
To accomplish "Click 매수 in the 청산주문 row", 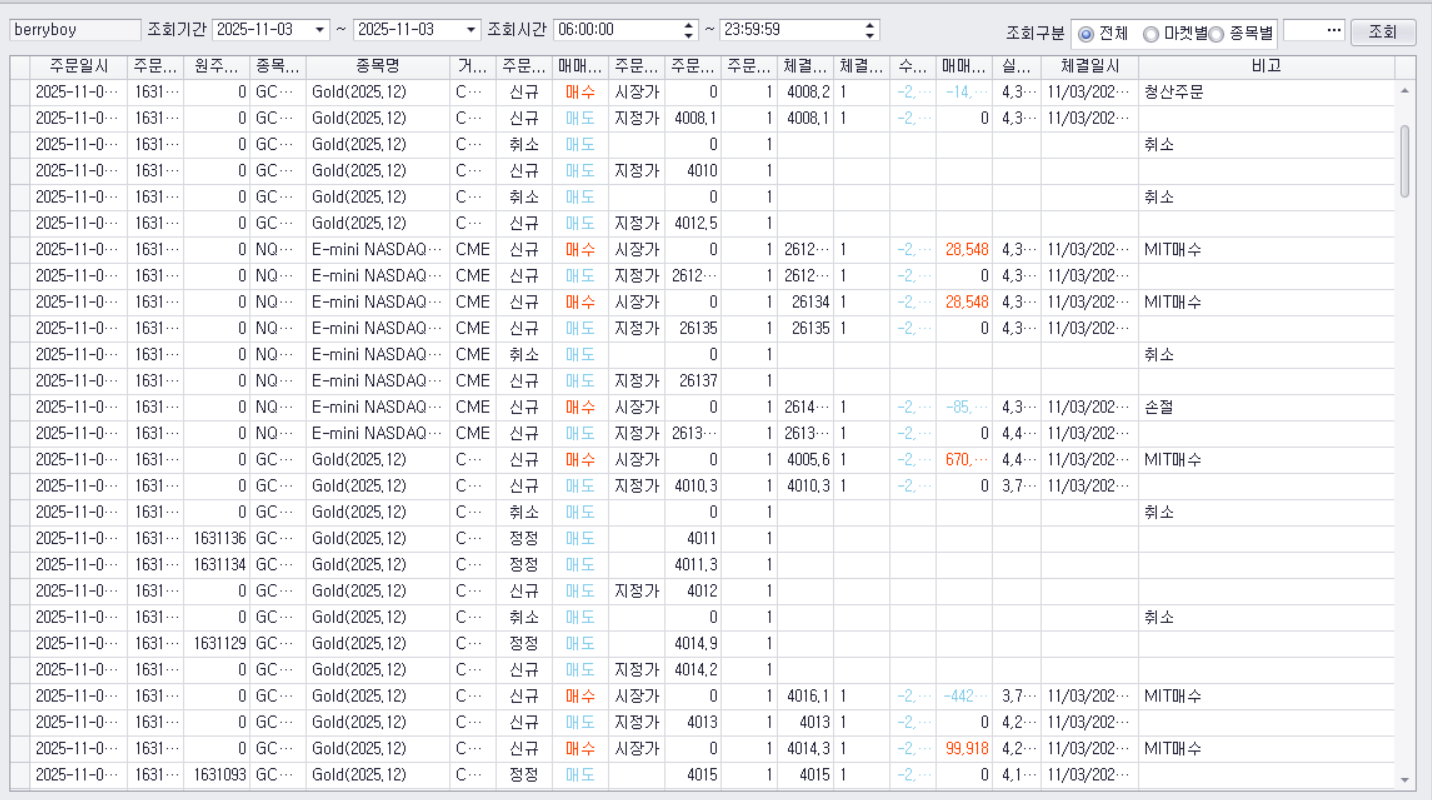I will tap(580, 92).
